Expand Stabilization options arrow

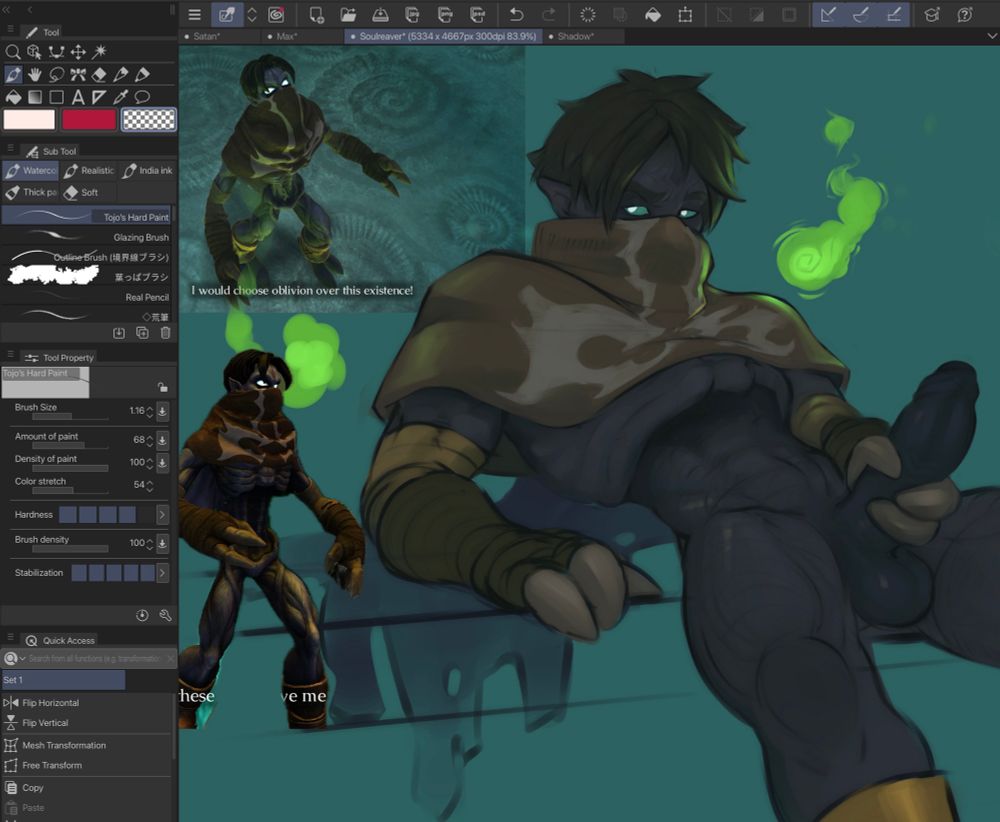(x=163, y=573)
